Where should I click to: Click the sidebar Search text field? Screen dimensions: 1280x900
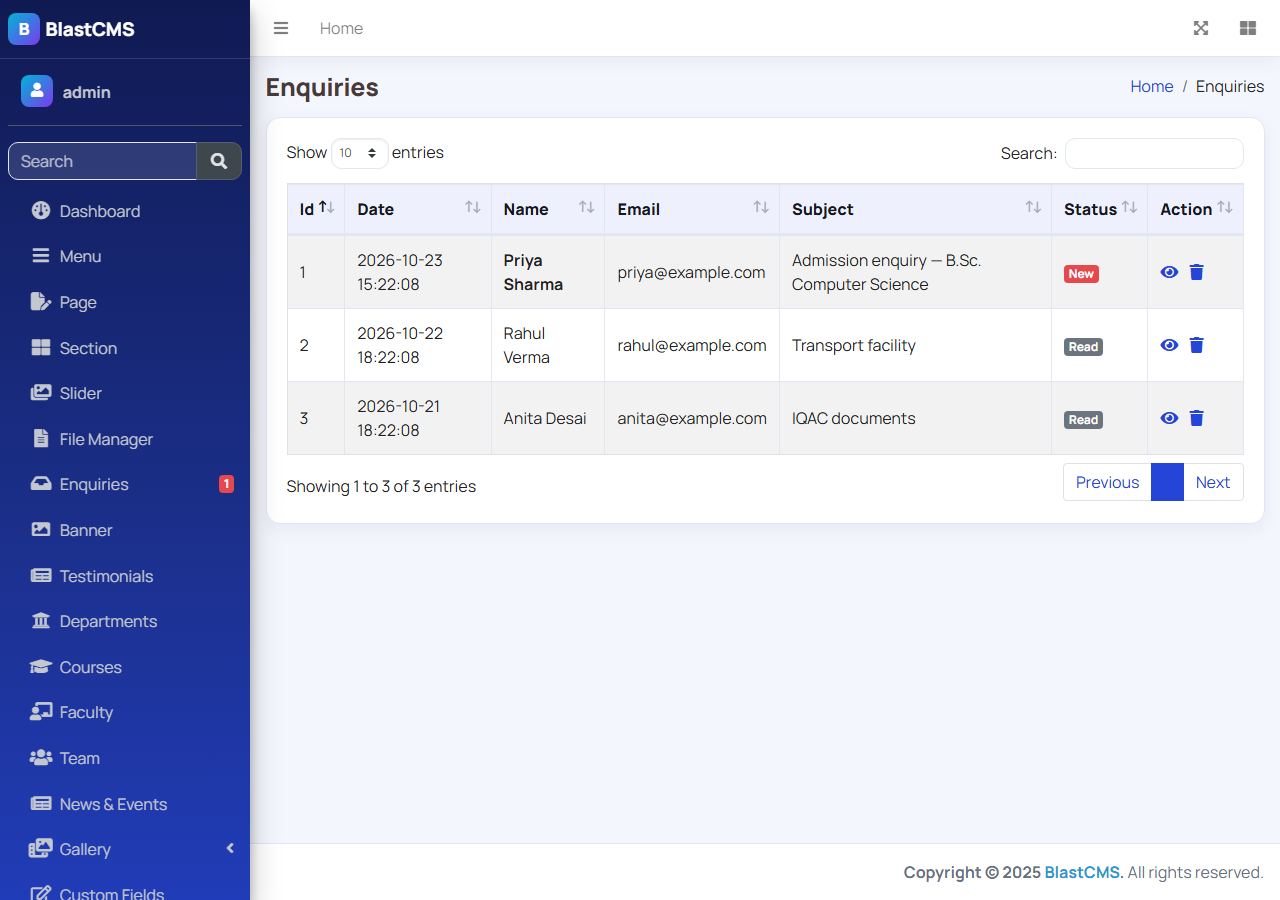(102, 161)
